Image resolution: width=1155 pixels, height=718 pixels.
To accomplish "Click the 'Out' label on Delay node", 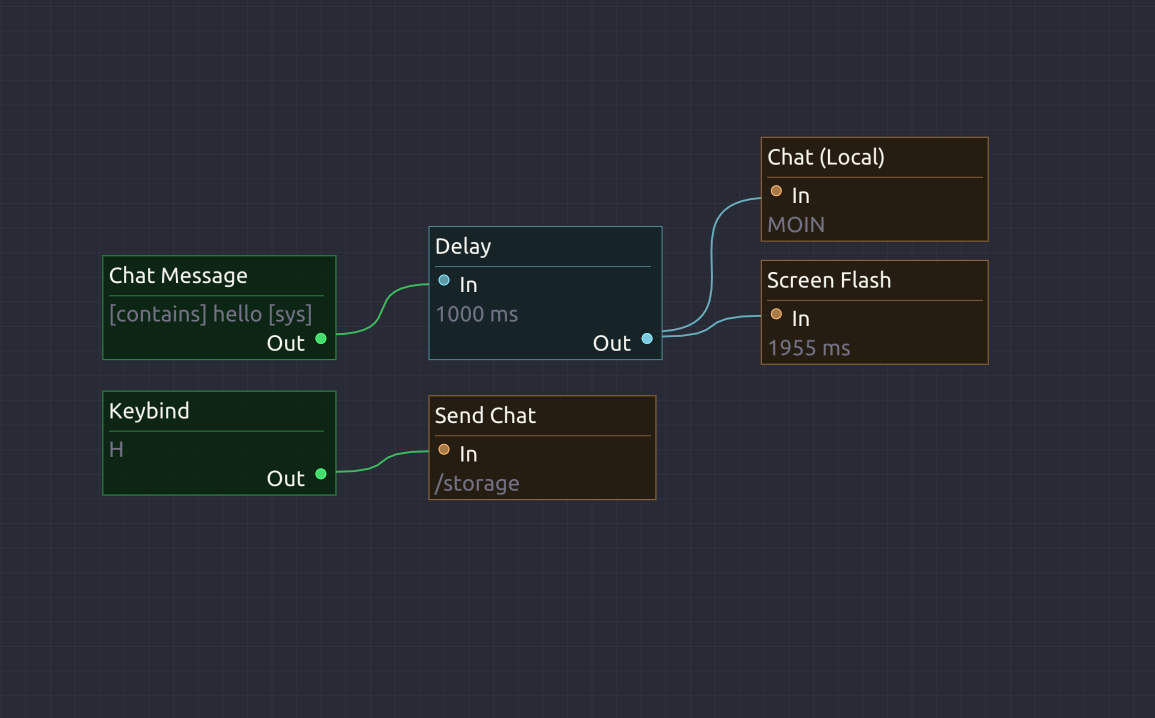I will tap(612, 343).
